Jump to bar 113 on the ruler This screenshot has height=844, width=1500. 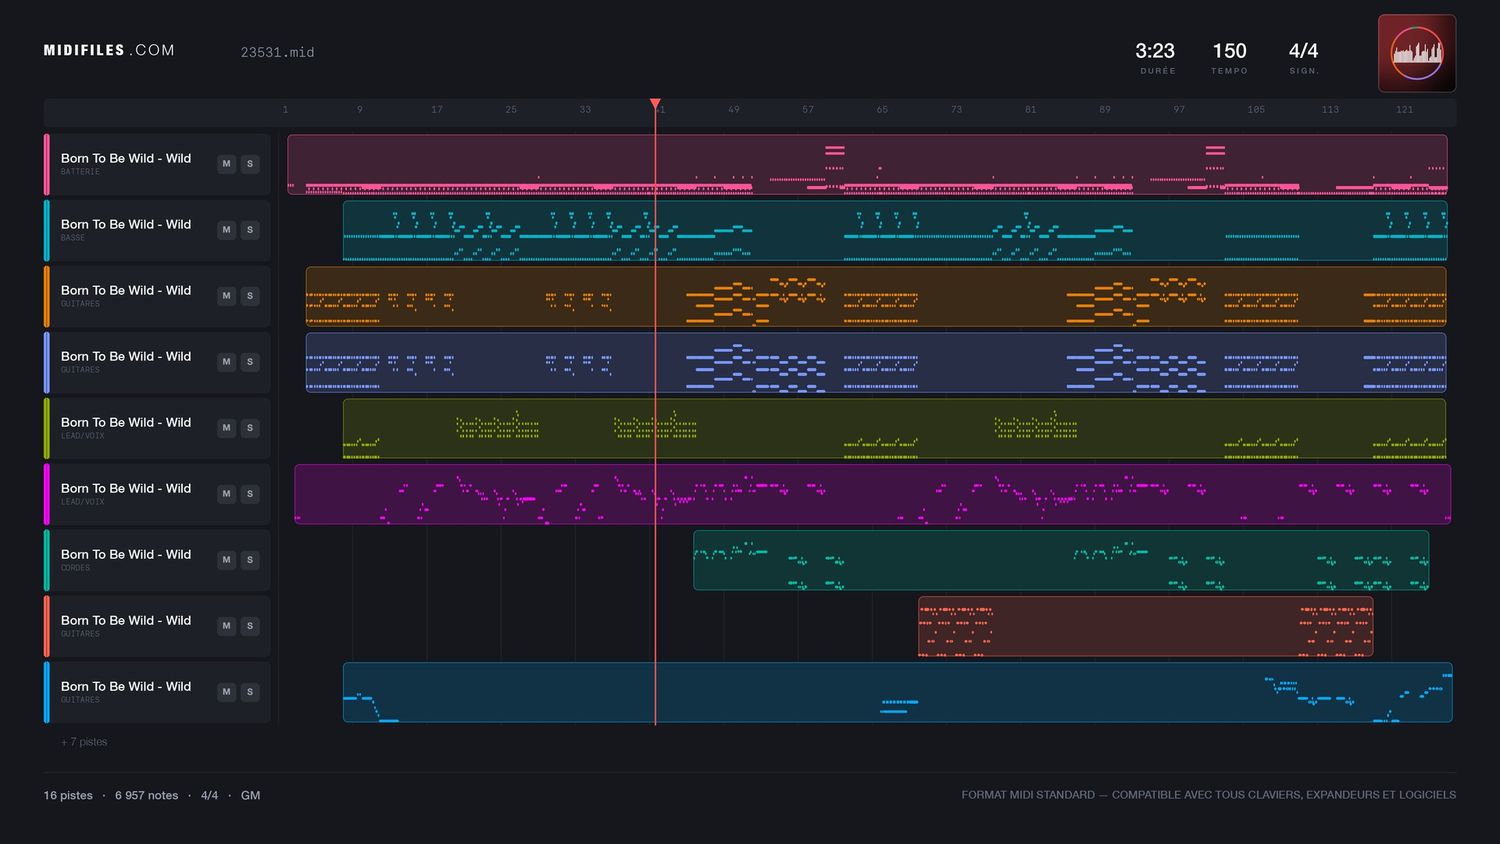tap(1330, 110)
